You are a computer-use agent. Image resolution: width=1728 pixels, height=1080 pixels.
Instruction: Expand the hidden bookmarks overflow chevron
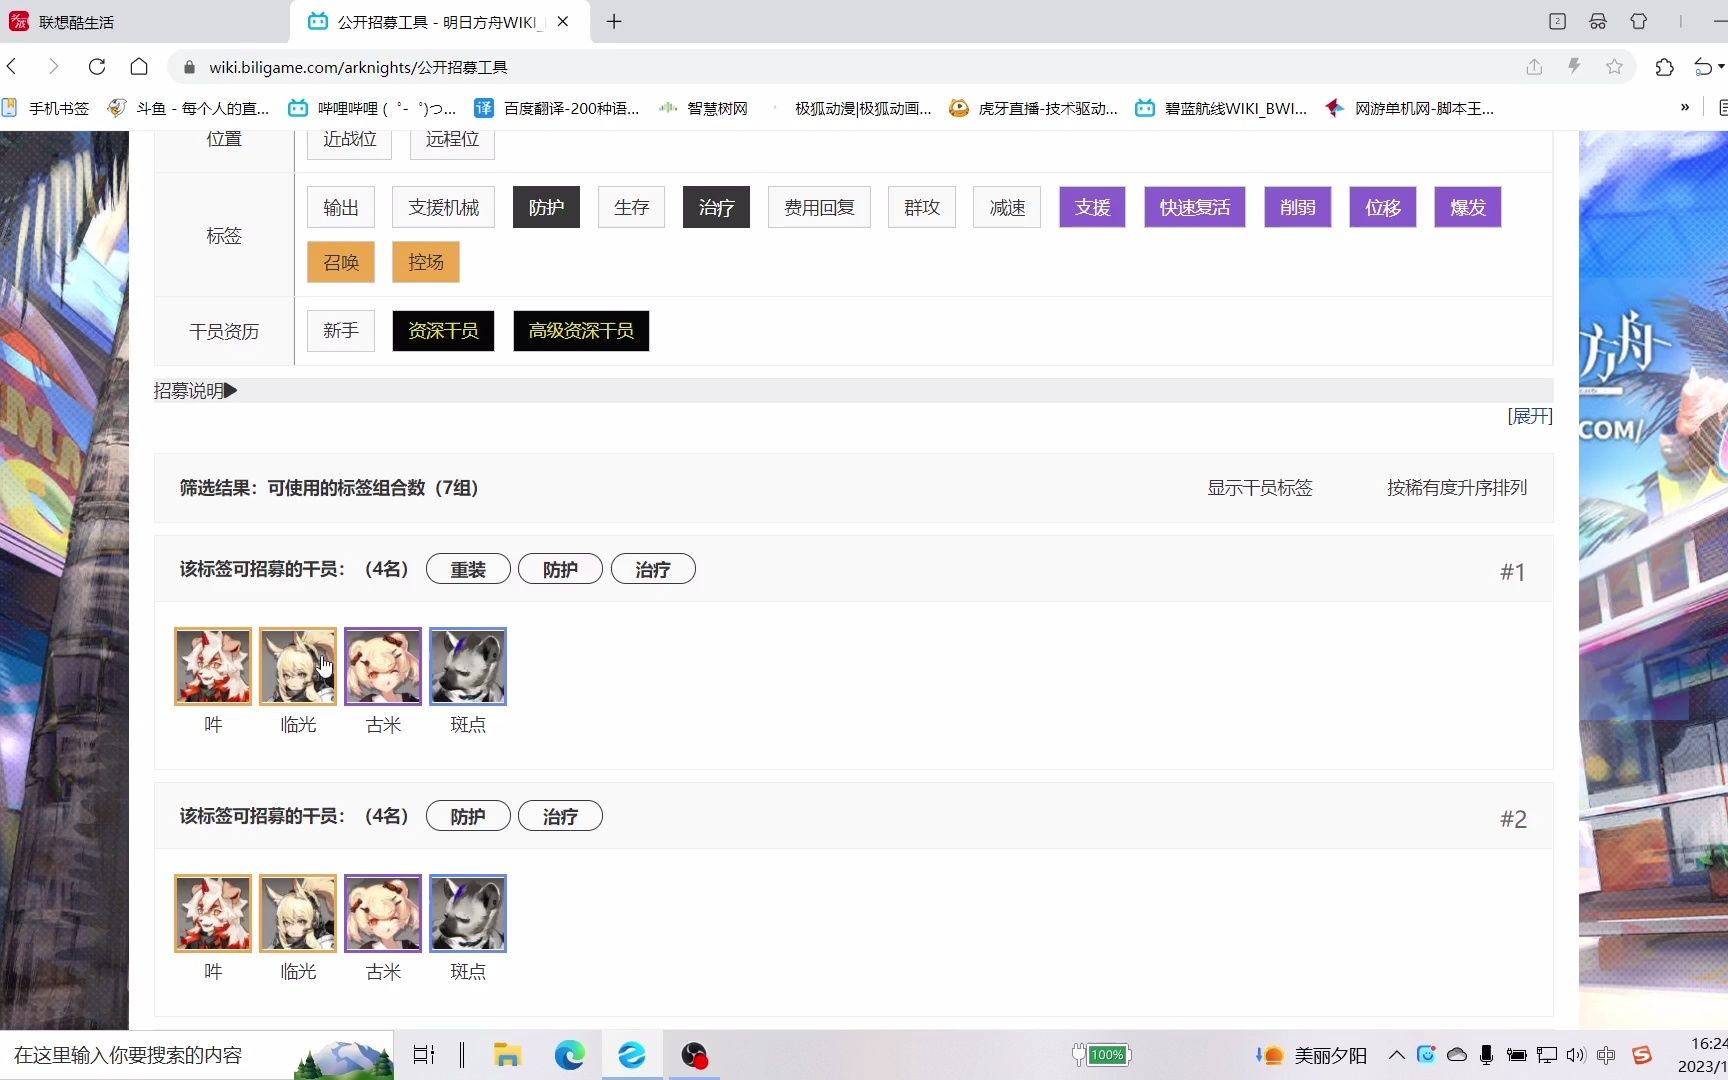pyautogui.click(x=1685, y=108)
